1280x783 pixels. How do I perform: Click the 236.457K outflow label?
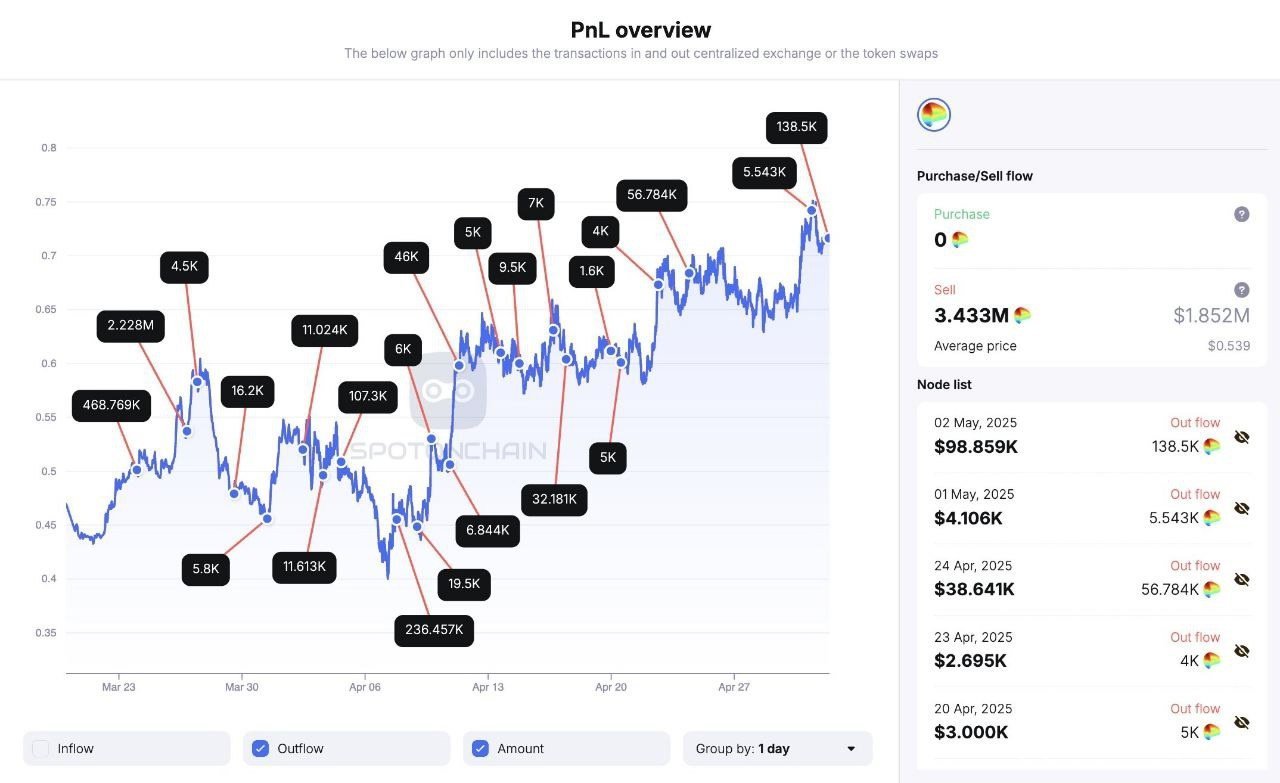434,630
